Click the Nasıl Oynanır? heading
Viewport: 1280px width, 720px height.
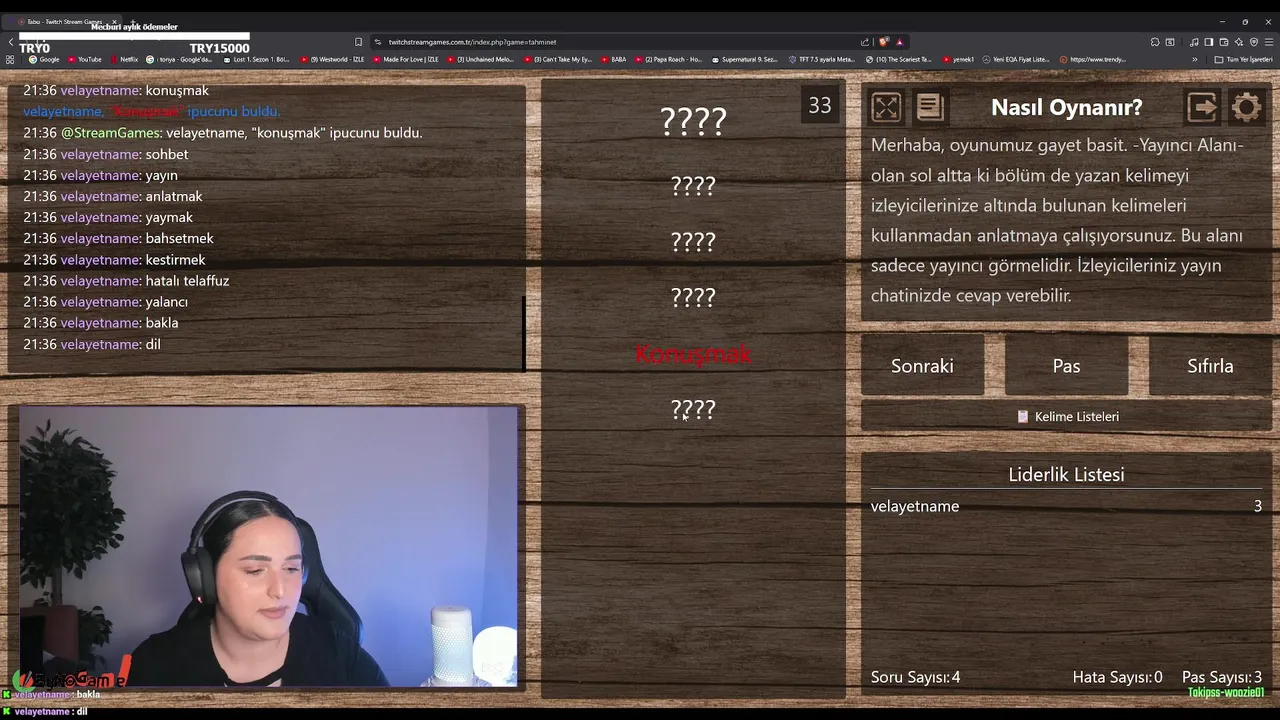pos(1066,107)
